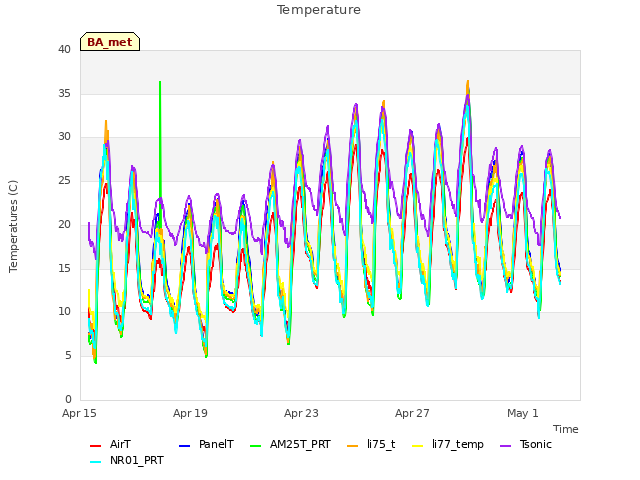640x480 pixels.
Task: Click the Apr 15 x-axis tick label
Action: 79,413
